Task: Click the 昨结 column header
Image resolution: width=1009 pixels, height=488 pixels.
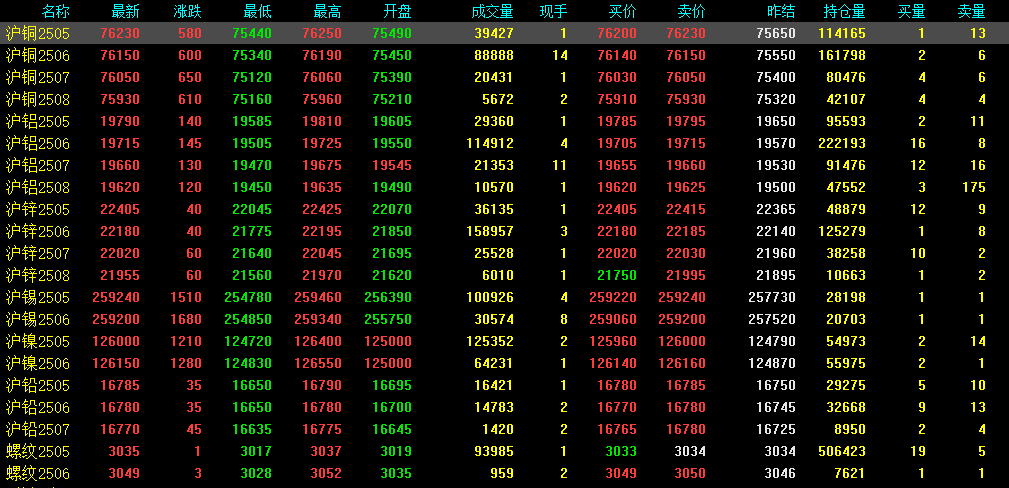Action: click(x=781, y=11)
